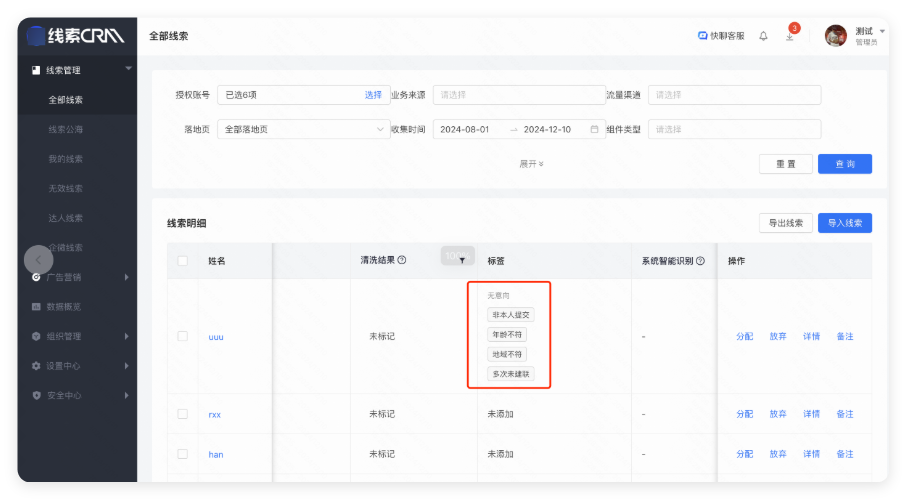The image size is (906, 499).
Task: Click 详情 in the uuu row
Action: 811,336
